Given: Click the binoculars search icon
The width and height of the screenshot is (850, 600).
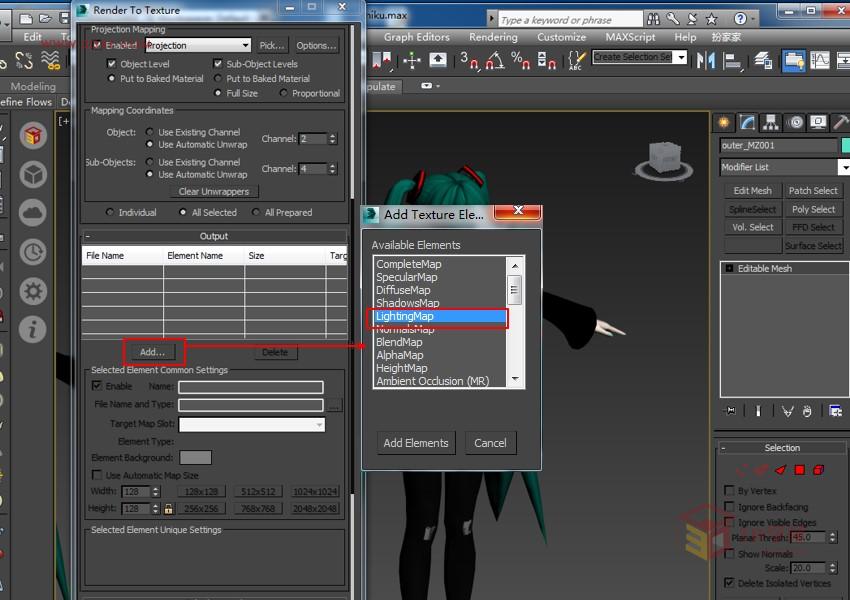Looking at the screenshot, I should pyautogui.click(x=653, y=20).
